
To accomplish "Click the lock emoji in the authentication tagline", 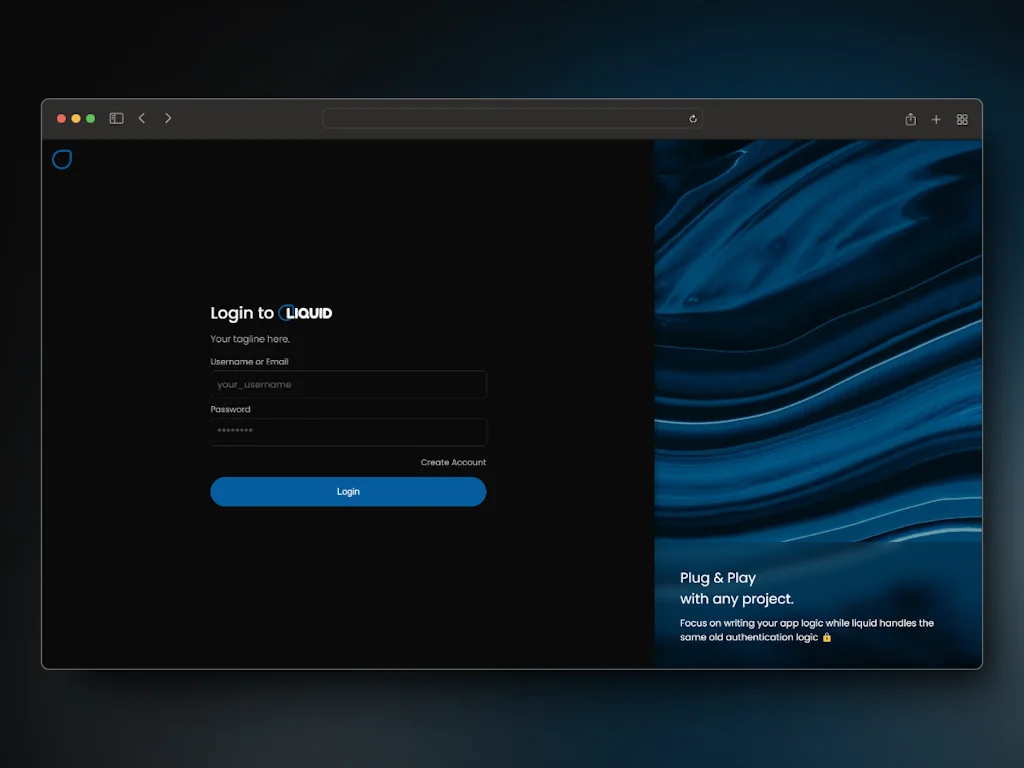I will pos(826,637).
